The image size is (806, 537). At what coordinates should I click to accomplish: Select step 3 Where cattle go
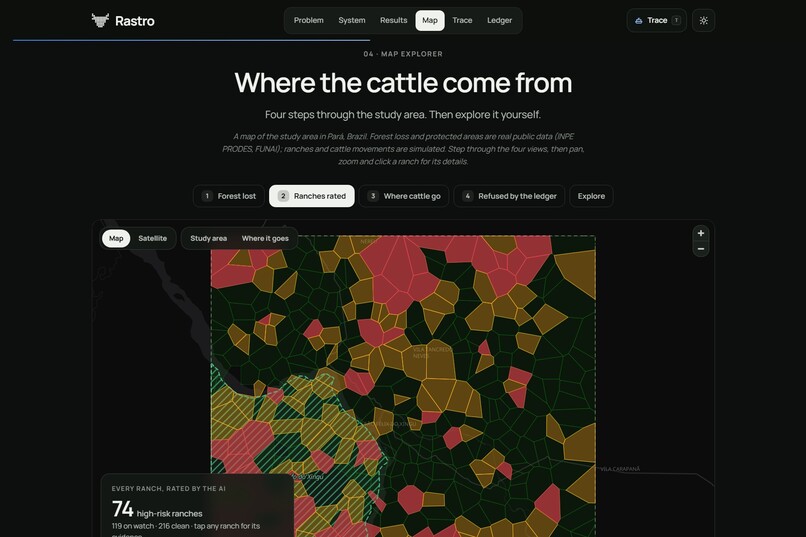pyautogui.click(x=404, y=196)
